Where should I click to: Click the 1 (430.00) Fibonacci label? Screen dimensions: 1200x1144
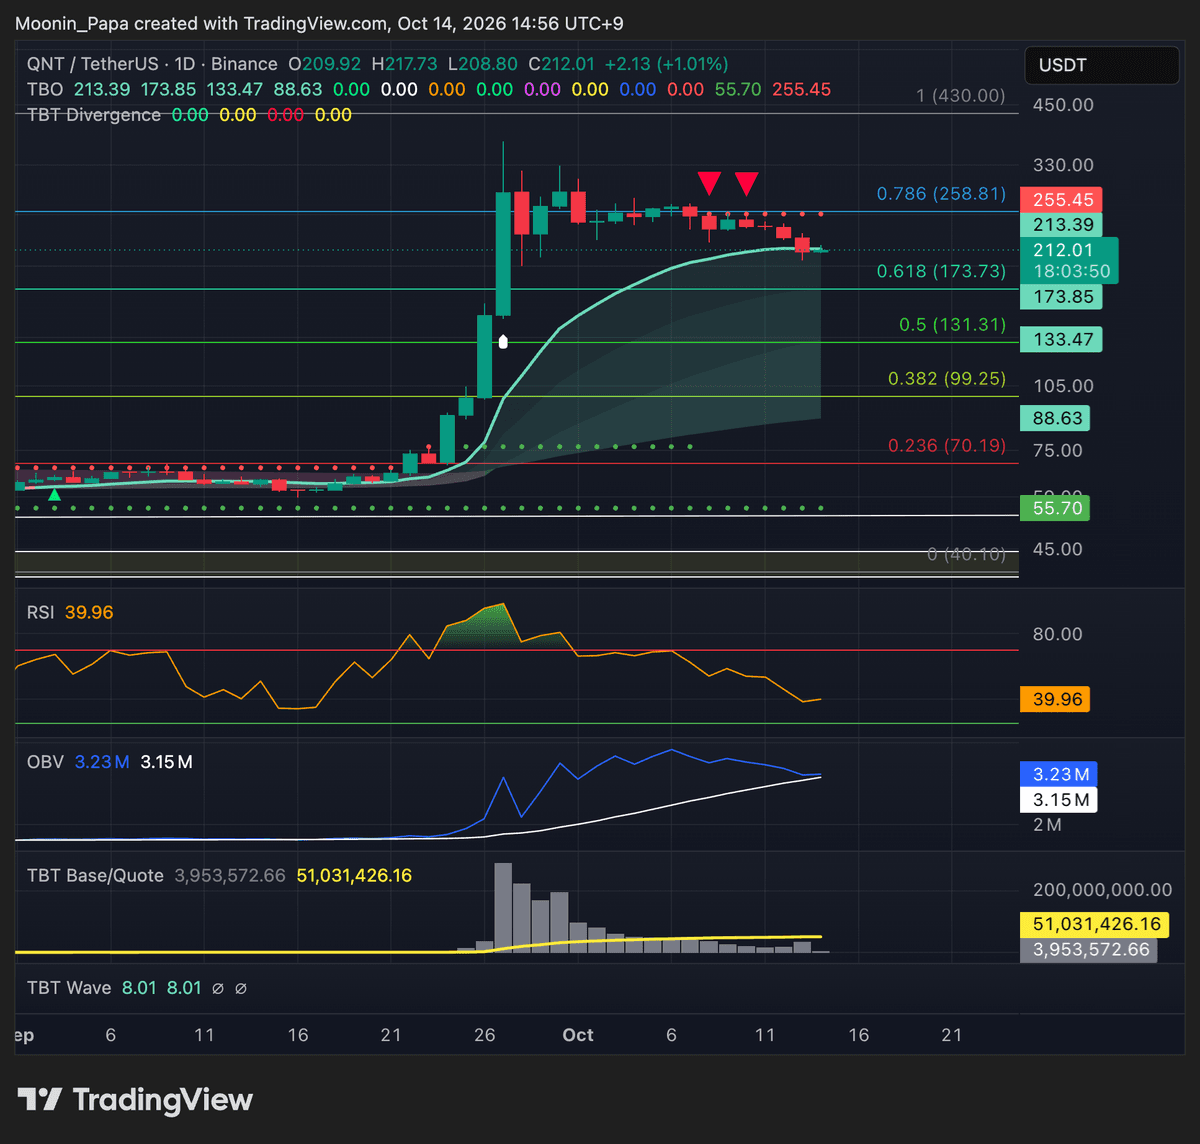coord(961,96)
